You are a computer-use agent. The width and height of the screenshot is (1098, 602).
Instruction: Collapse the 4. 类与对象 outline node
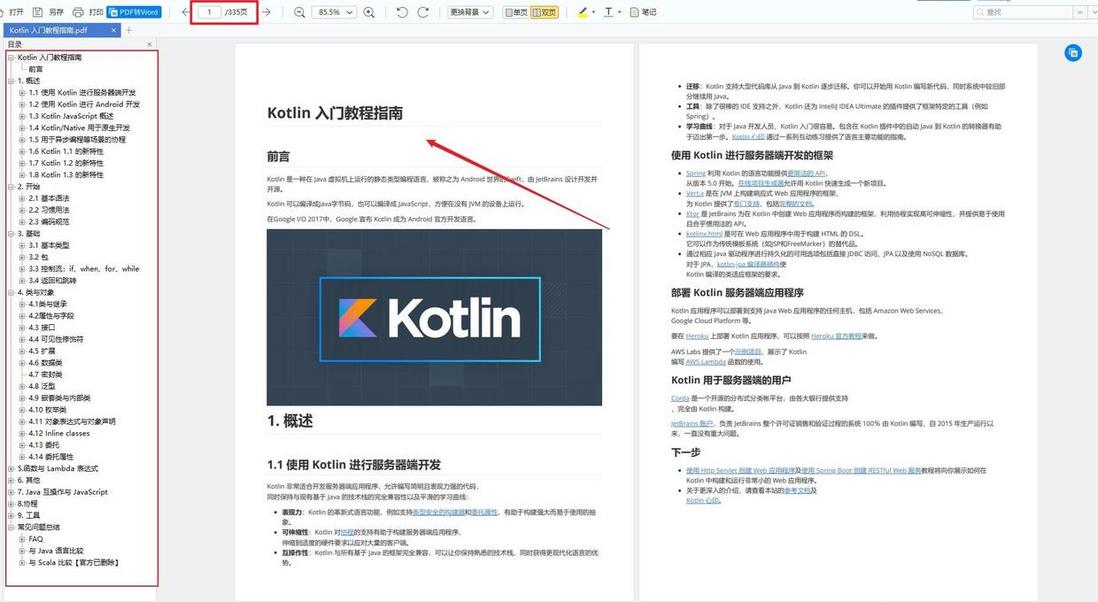11,293
